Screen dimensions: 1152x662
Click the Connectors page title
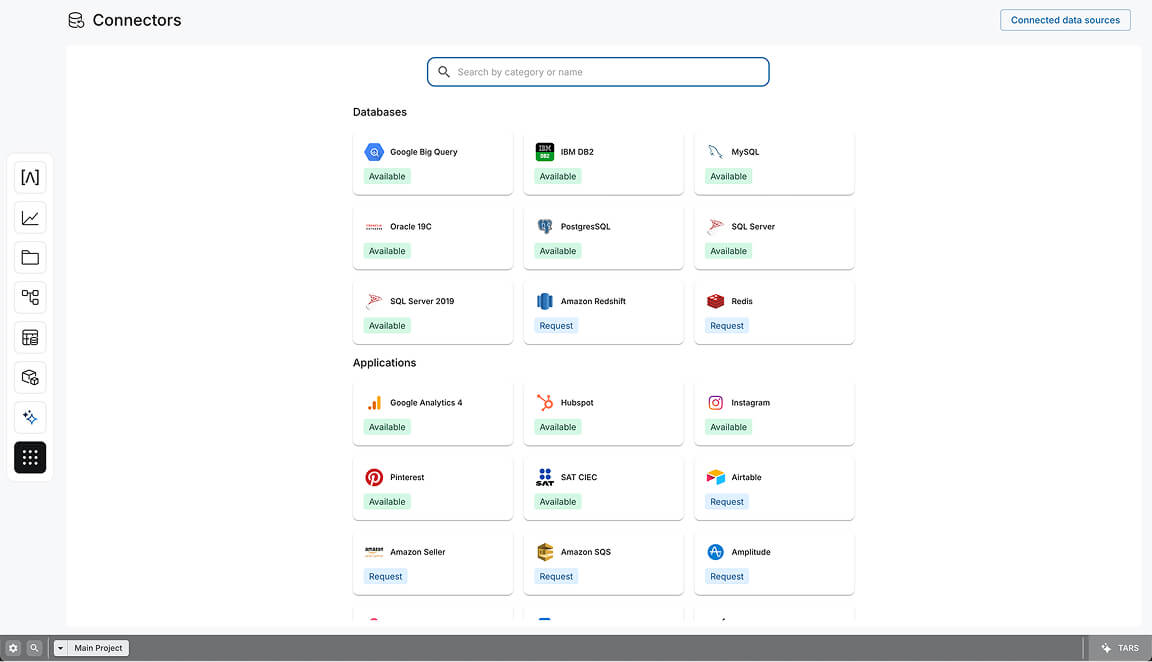pyautogui.click(x=137, y=21)
